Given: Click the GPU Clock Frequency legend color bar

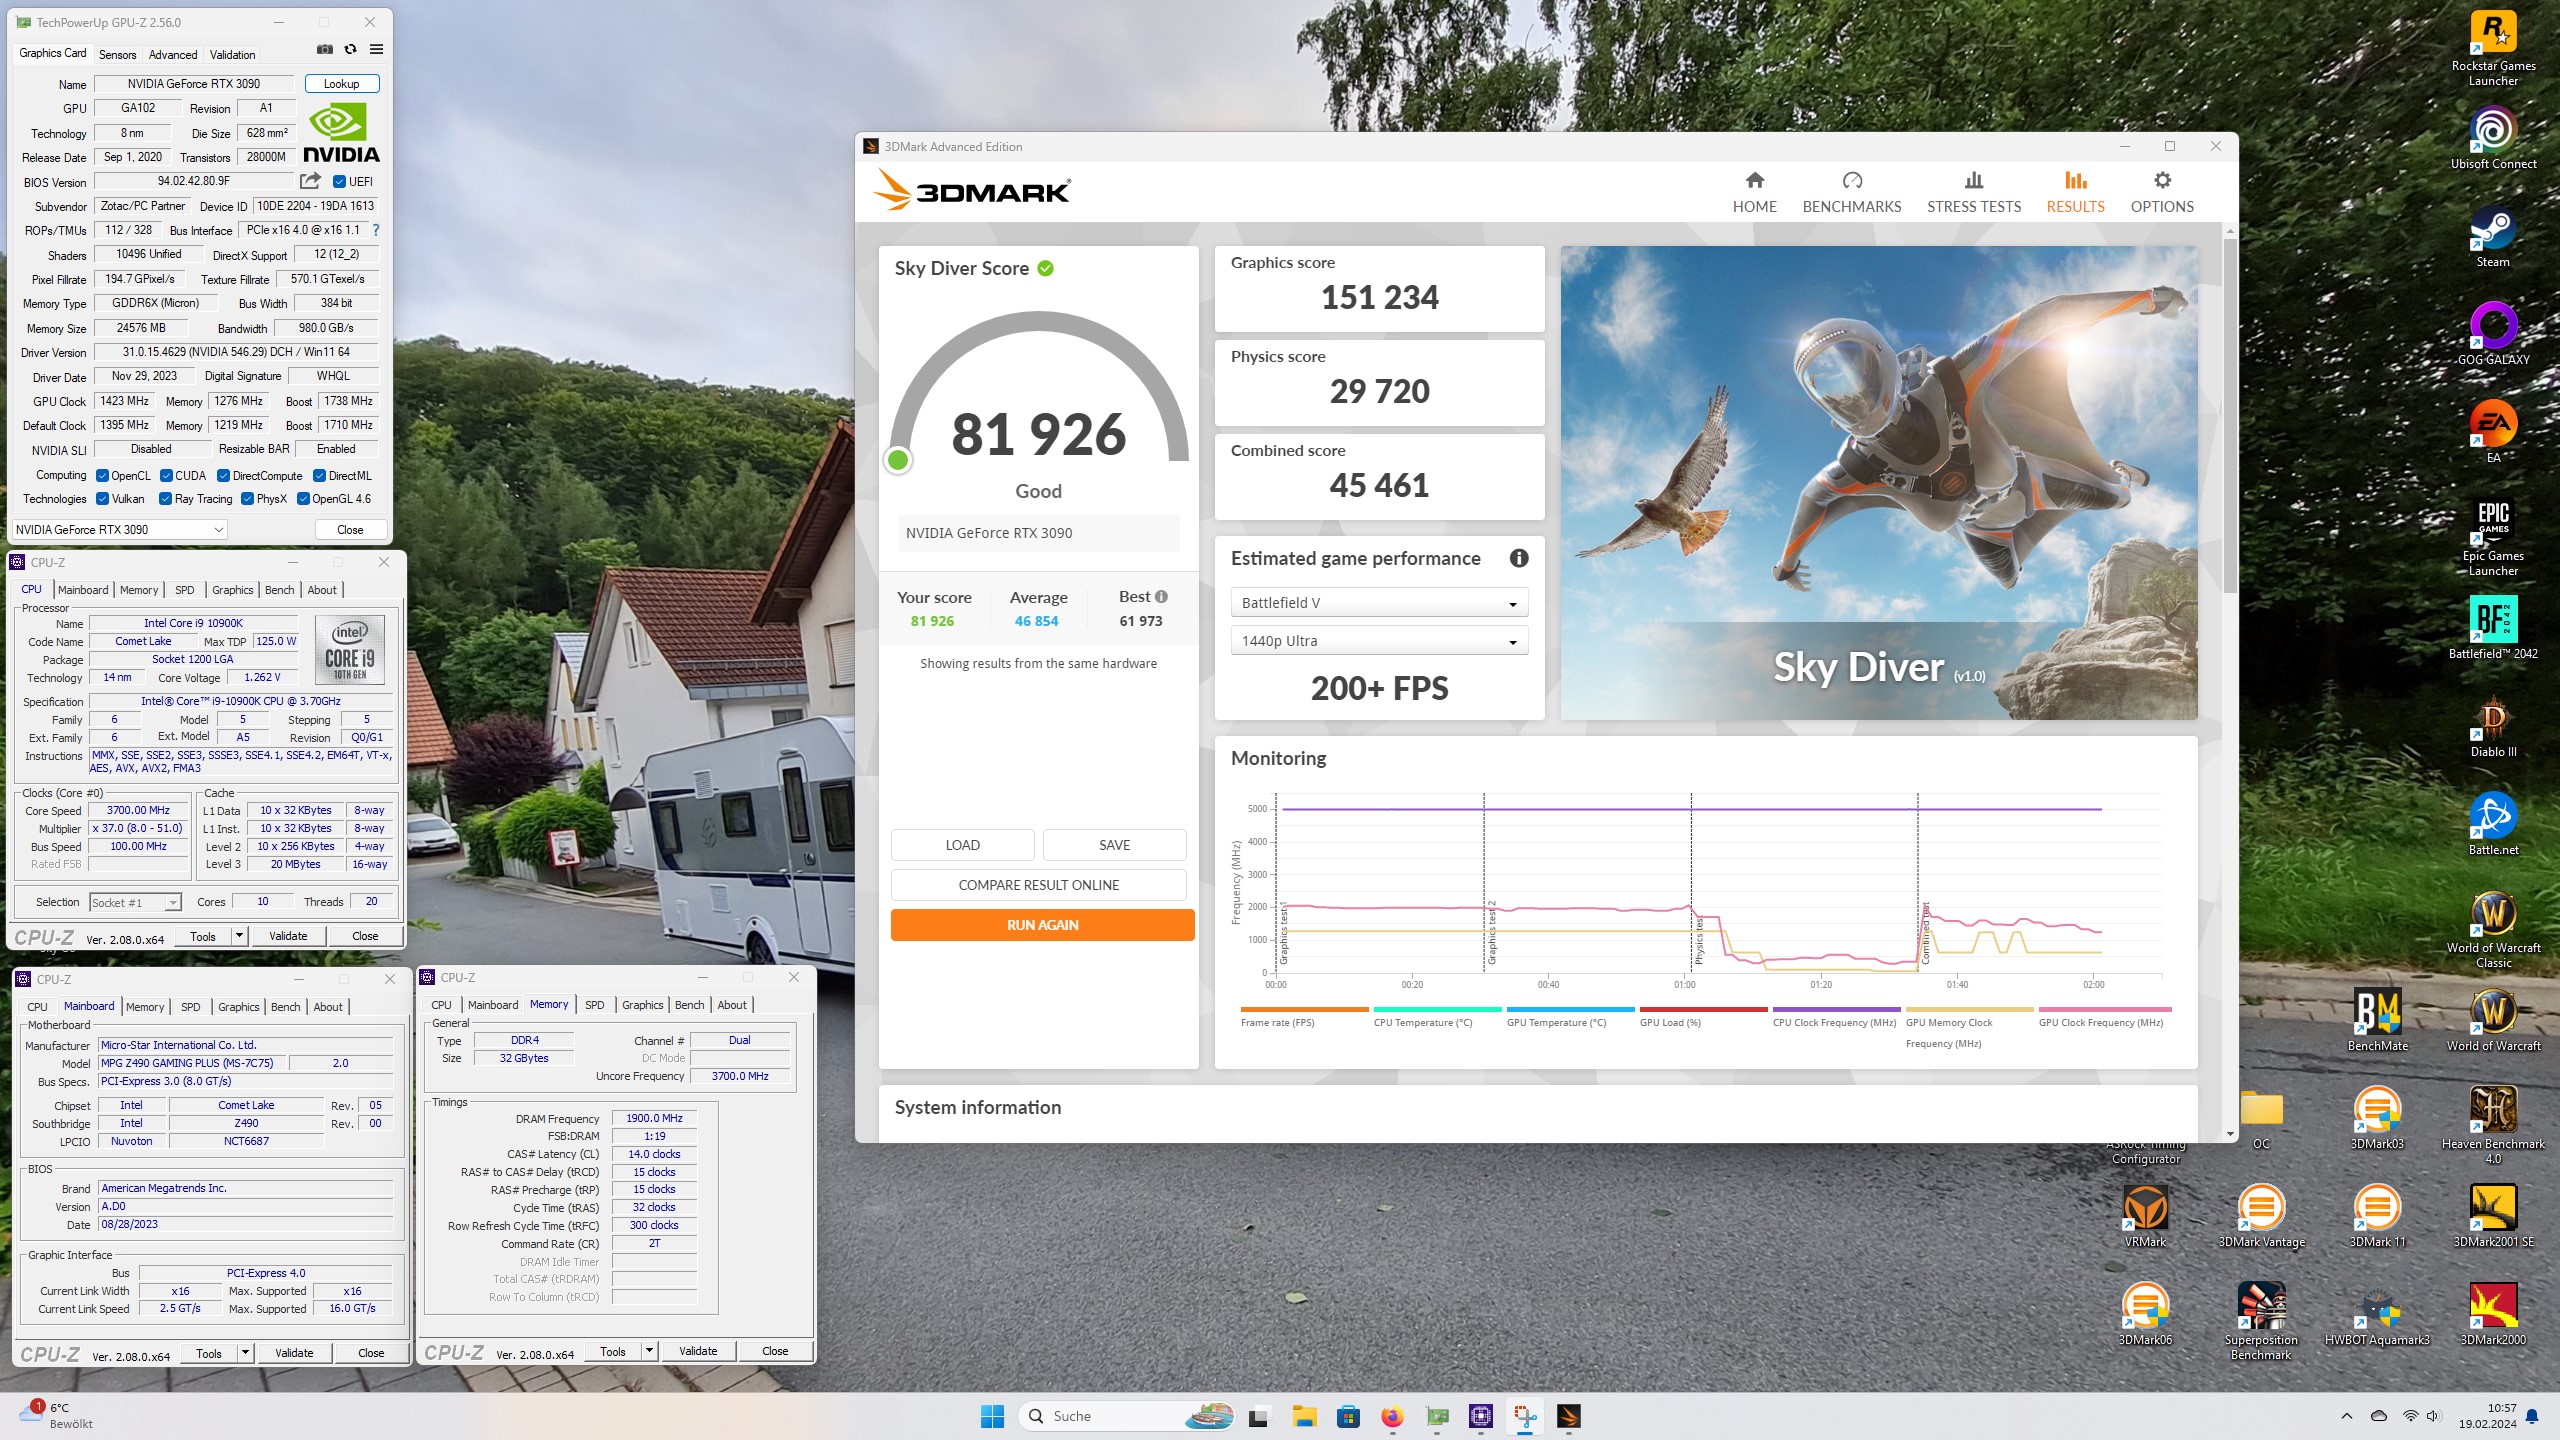Looking at the screenshot, I should [x=2105, y=1009].
